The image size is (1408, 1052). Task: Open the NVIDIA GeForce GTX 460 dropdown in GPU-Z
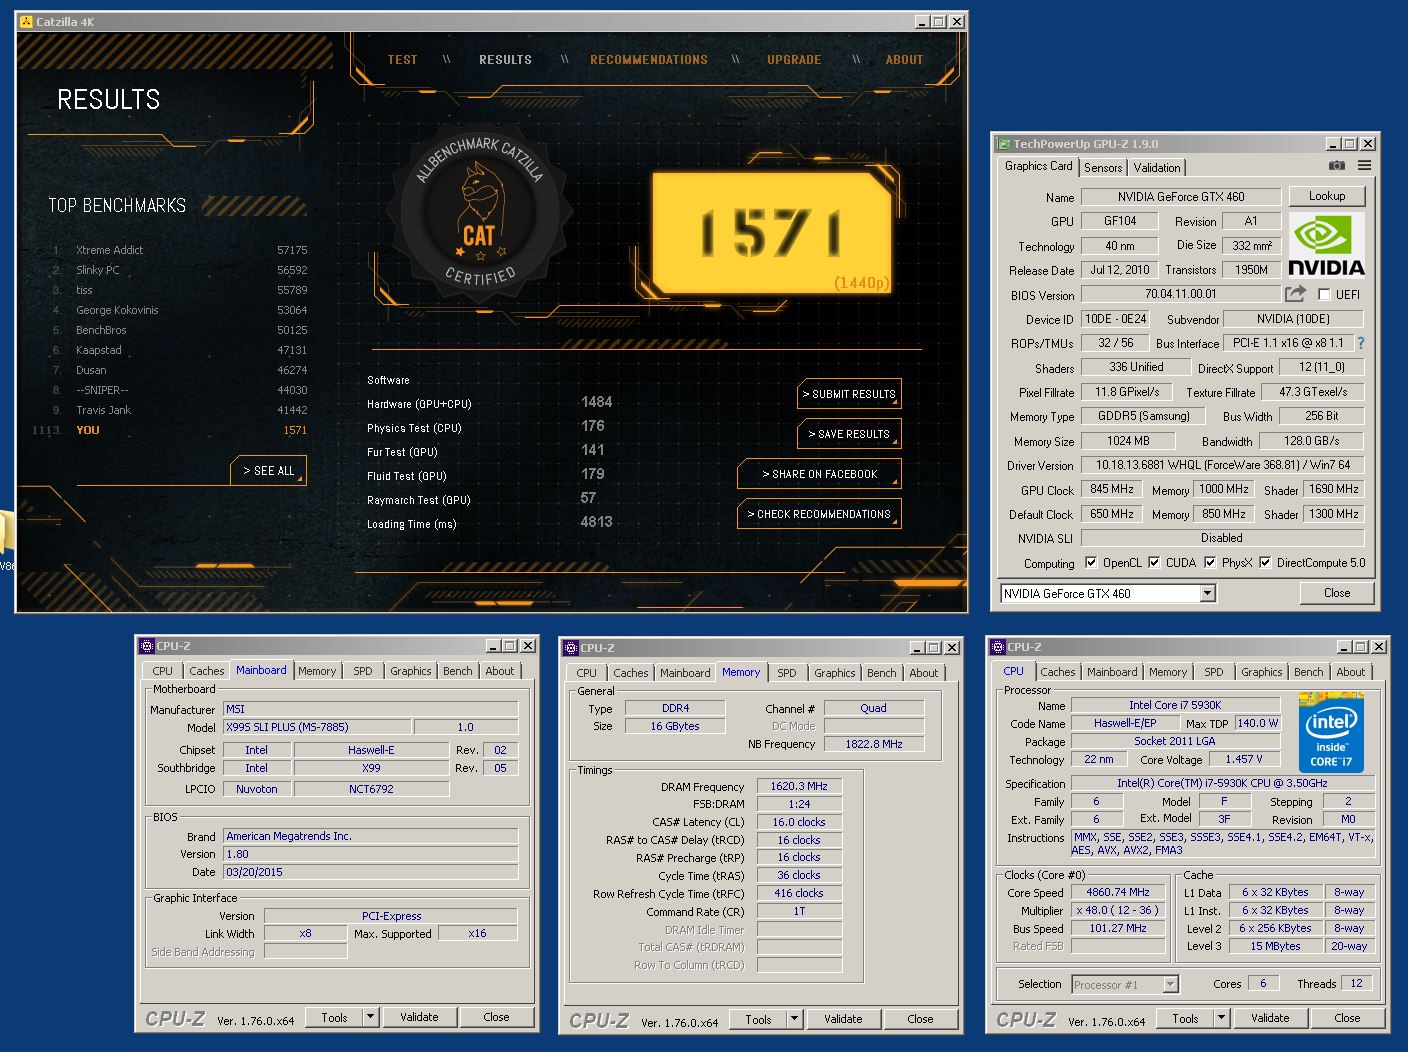(x=1207, y=593)
